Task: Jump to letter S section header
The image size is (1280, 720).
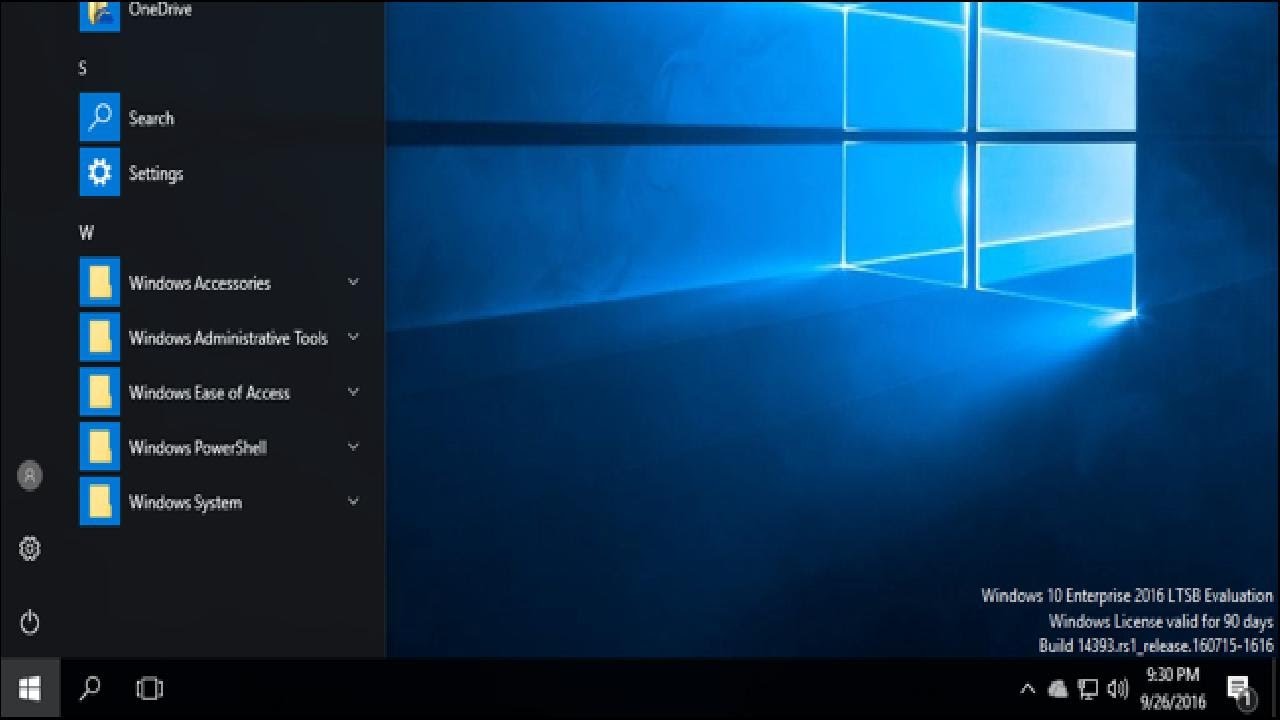Action: pos(83,68)
